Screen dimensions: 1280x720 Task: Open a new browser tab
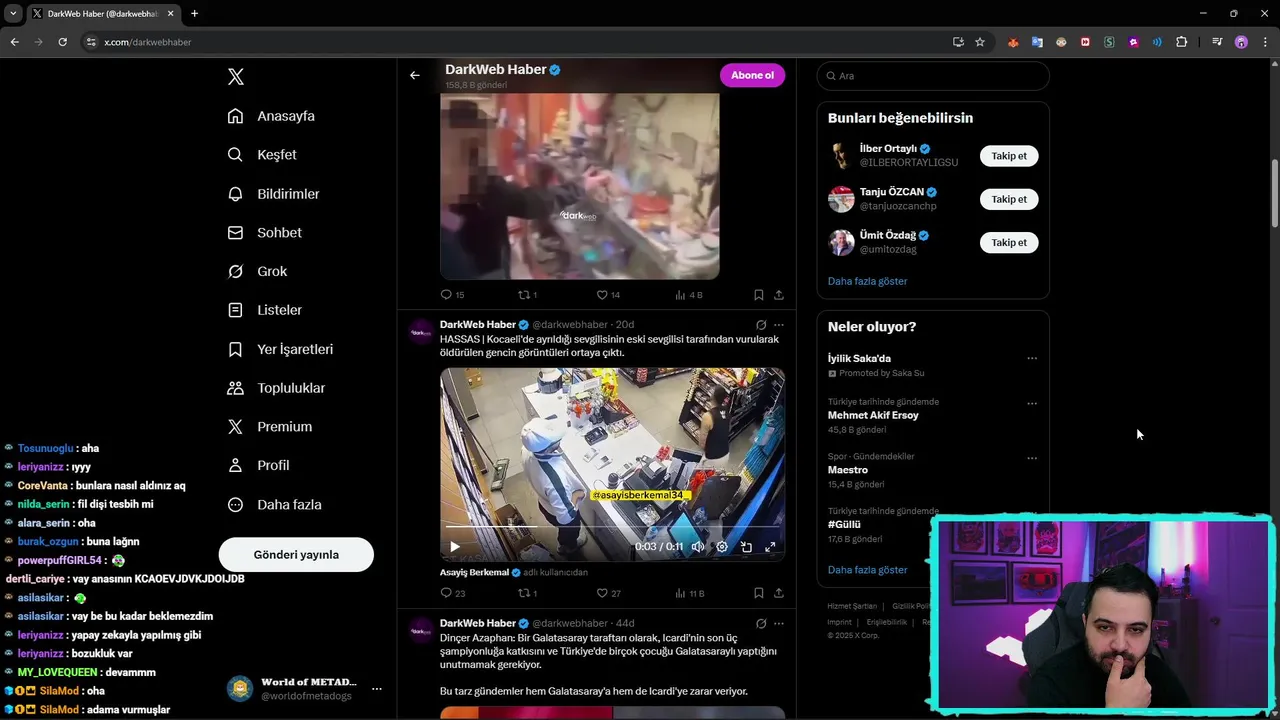[x=194, y=14]
